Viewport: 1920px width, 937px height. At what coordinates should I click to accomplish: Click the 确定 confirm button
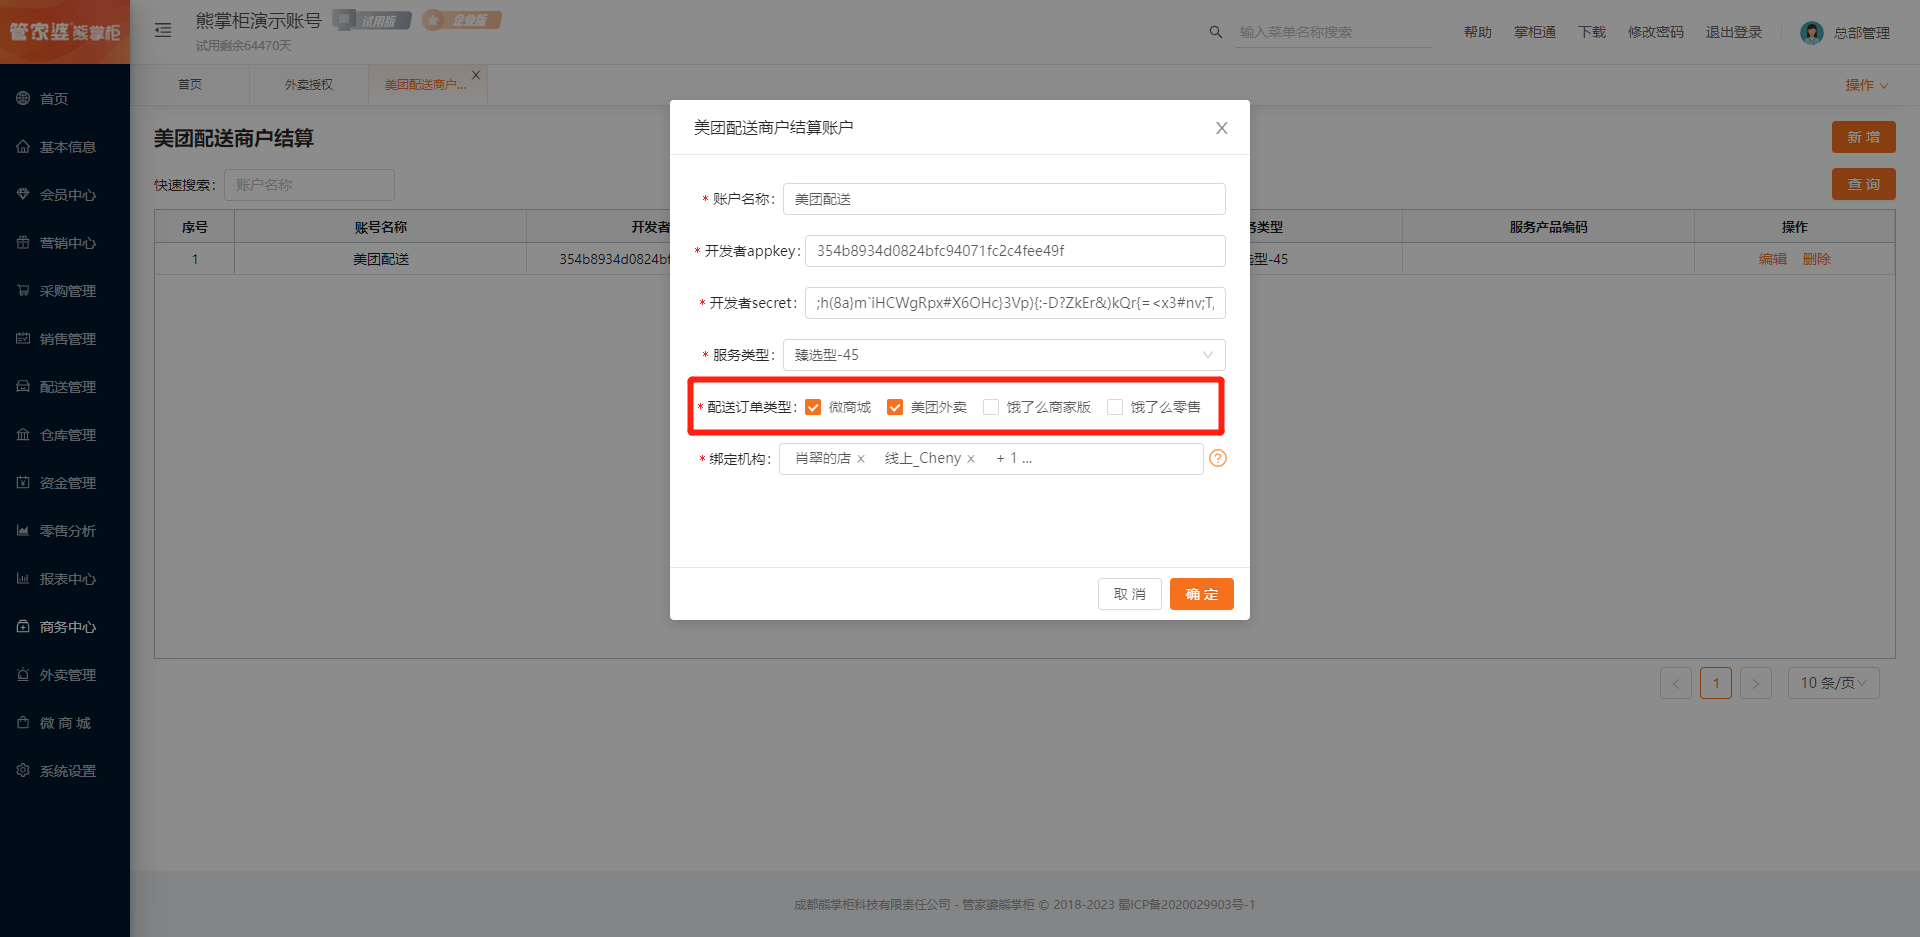point(1202,594)
